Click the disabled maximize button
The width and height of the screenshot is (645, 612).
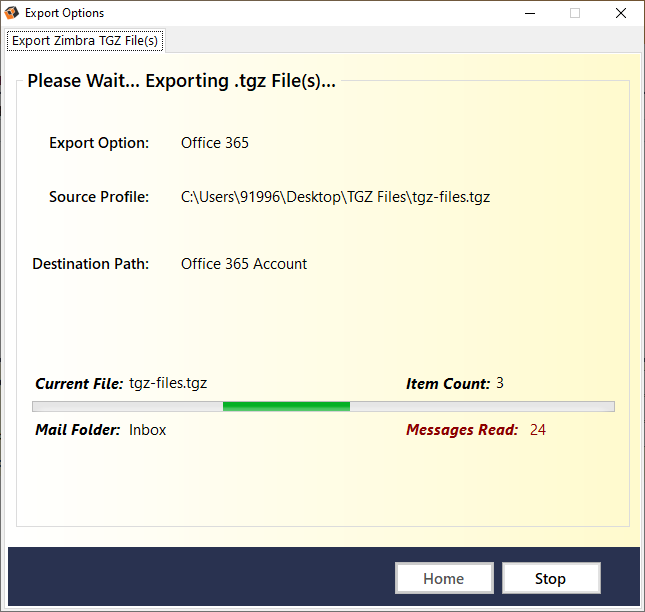pyautogui.click(x=575, y=13)
